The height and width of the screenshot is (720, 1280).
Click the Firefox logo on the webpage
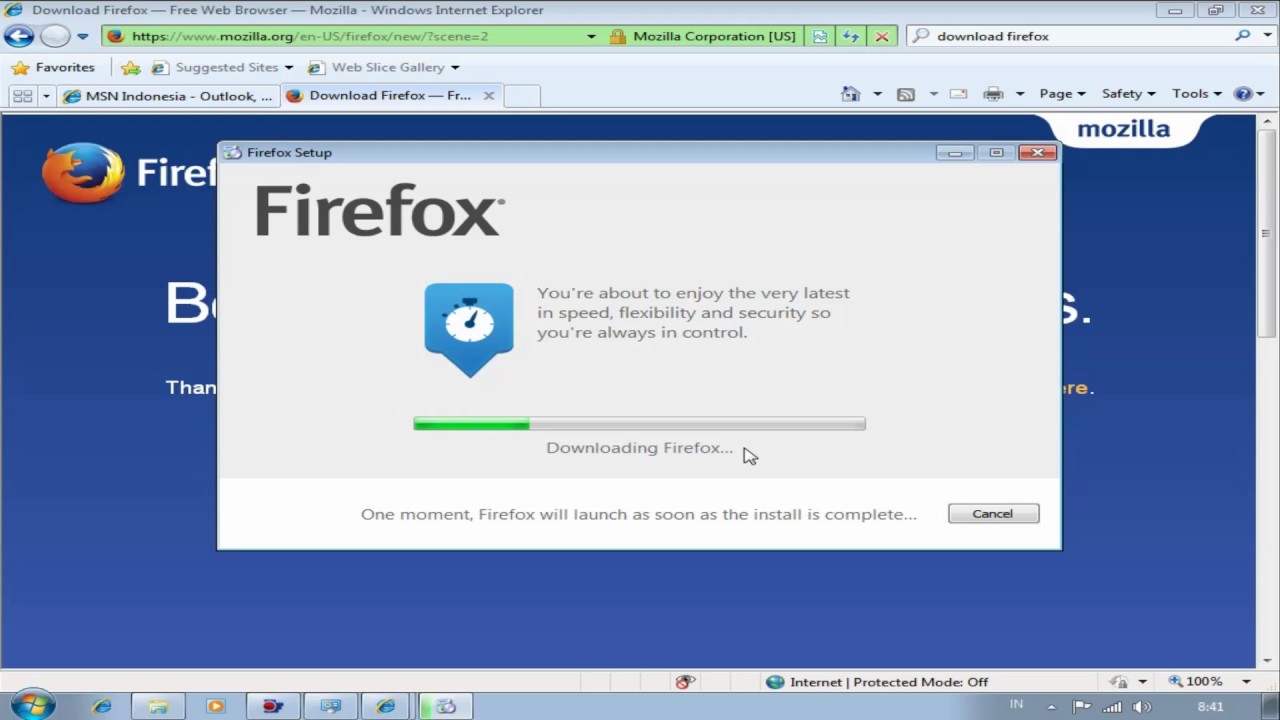pos(84,172)
